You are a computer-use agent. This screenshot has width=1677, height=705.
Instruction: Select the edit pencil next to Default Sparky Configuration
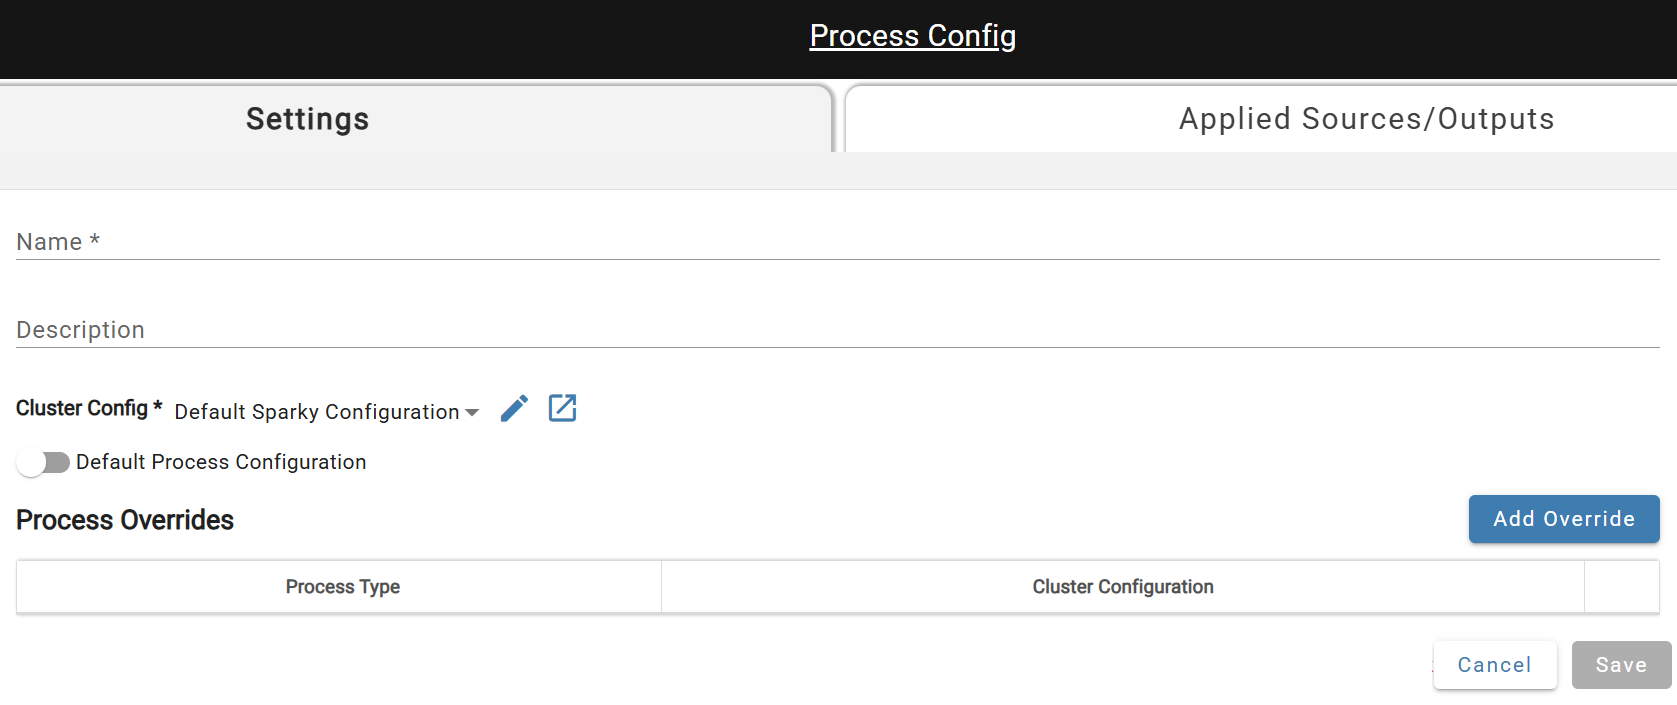point(514,408)
